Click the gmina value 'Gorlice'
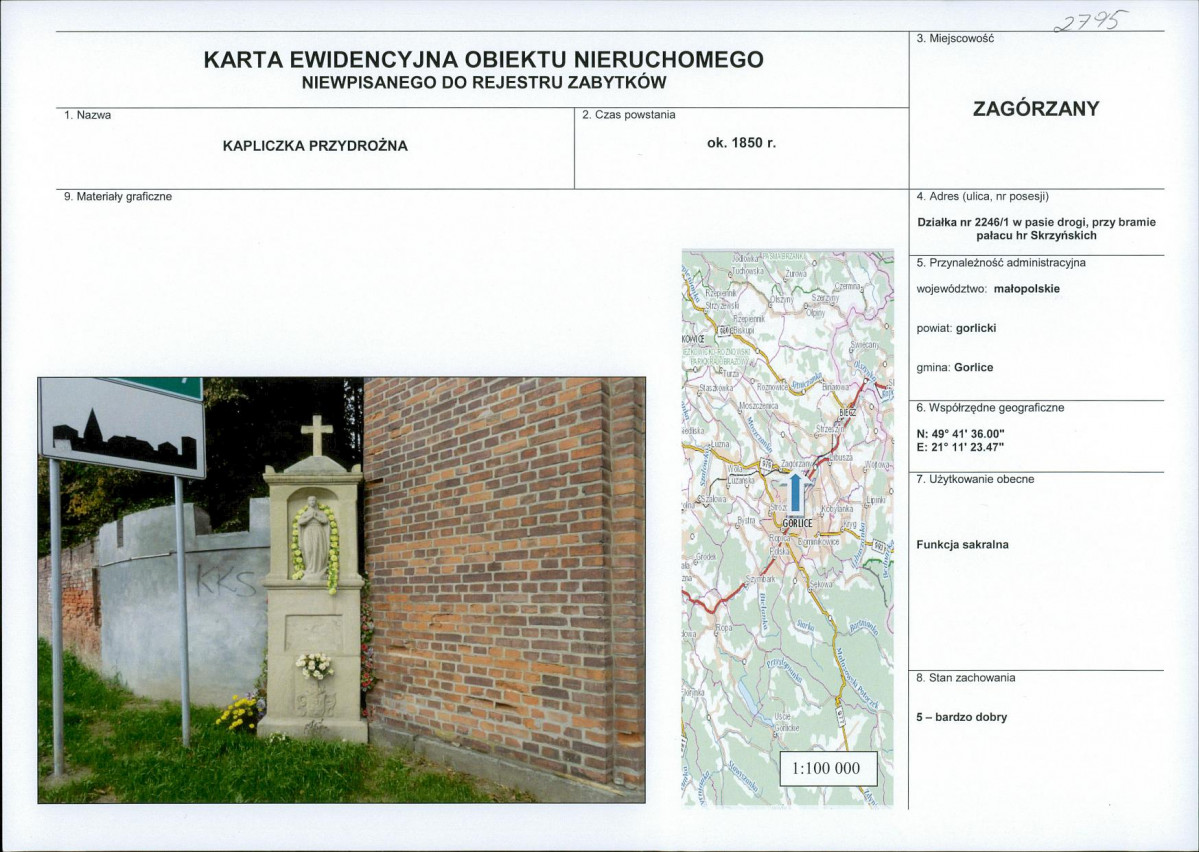The width and height of the screenshot is (1199, 852). [x=973, y=368]
